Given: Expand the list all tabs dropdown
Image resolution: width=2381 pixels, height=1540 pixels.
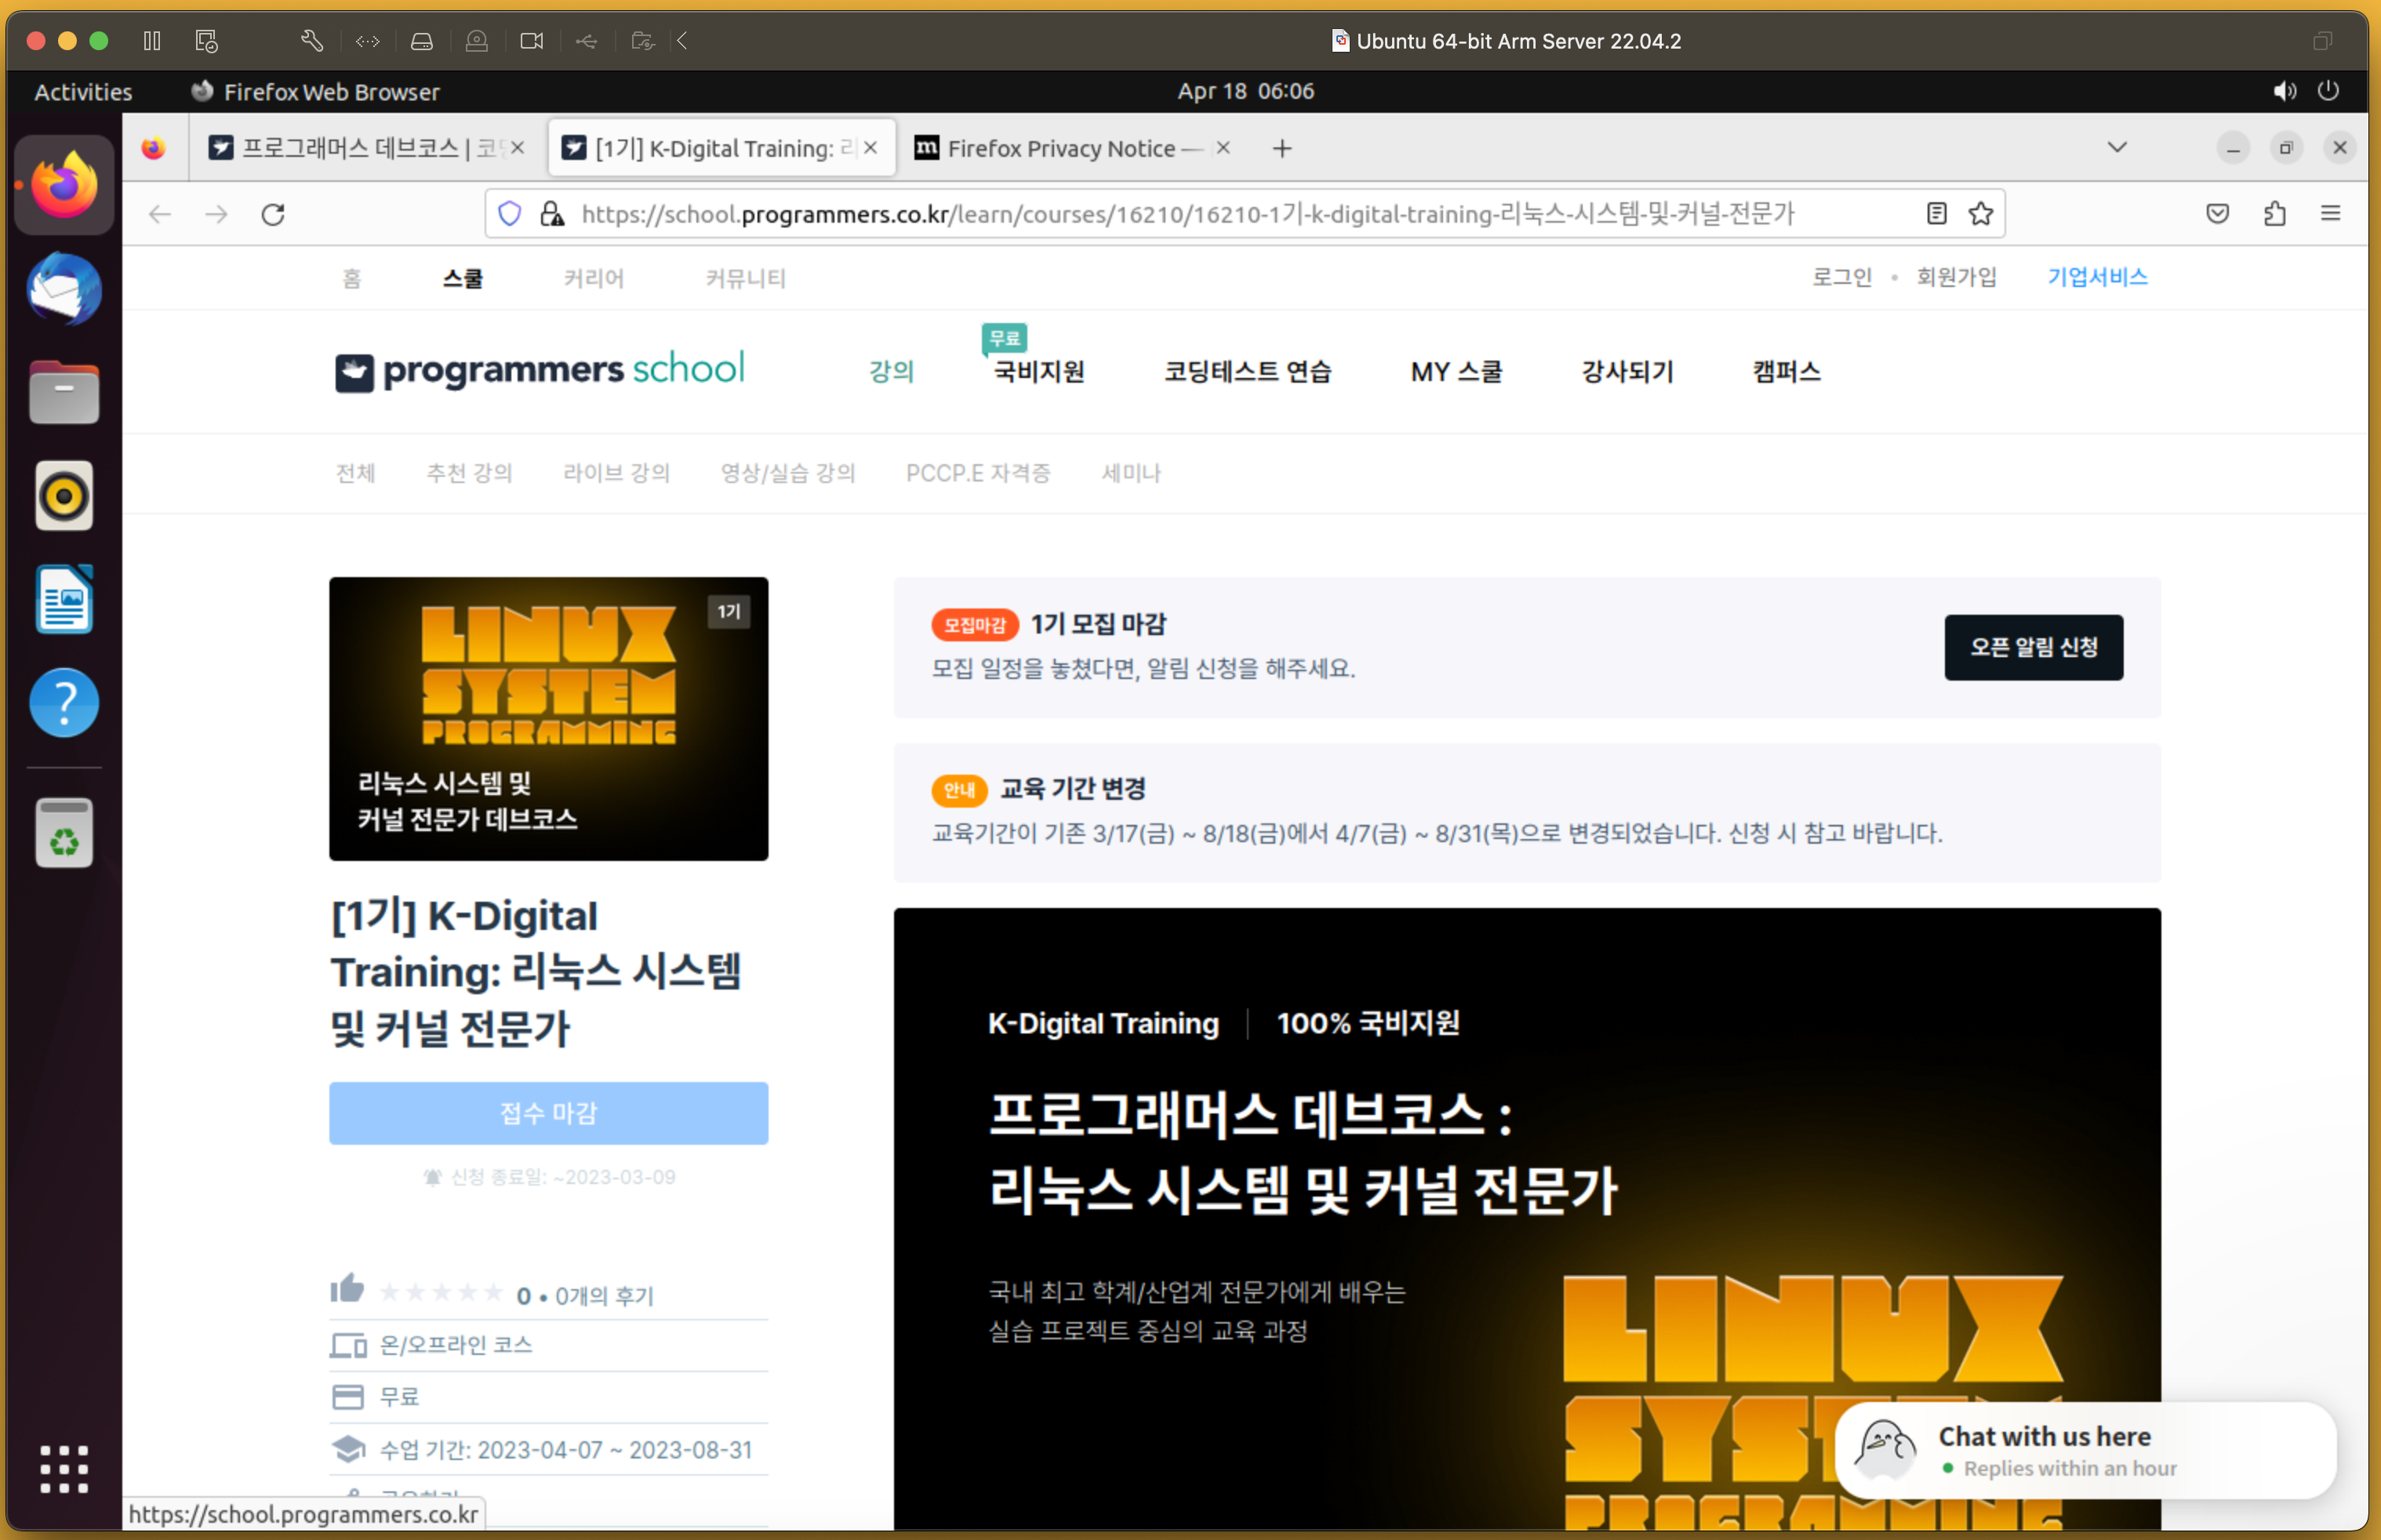Looking at the screenshot, I should [x=2117, y=148].
